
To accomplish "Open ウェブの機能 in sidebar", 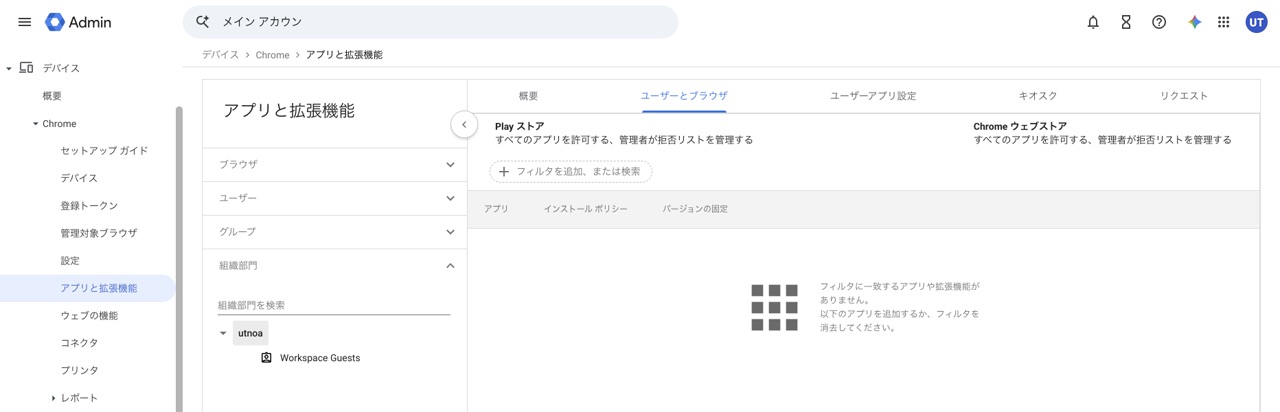I will point(89,316).
